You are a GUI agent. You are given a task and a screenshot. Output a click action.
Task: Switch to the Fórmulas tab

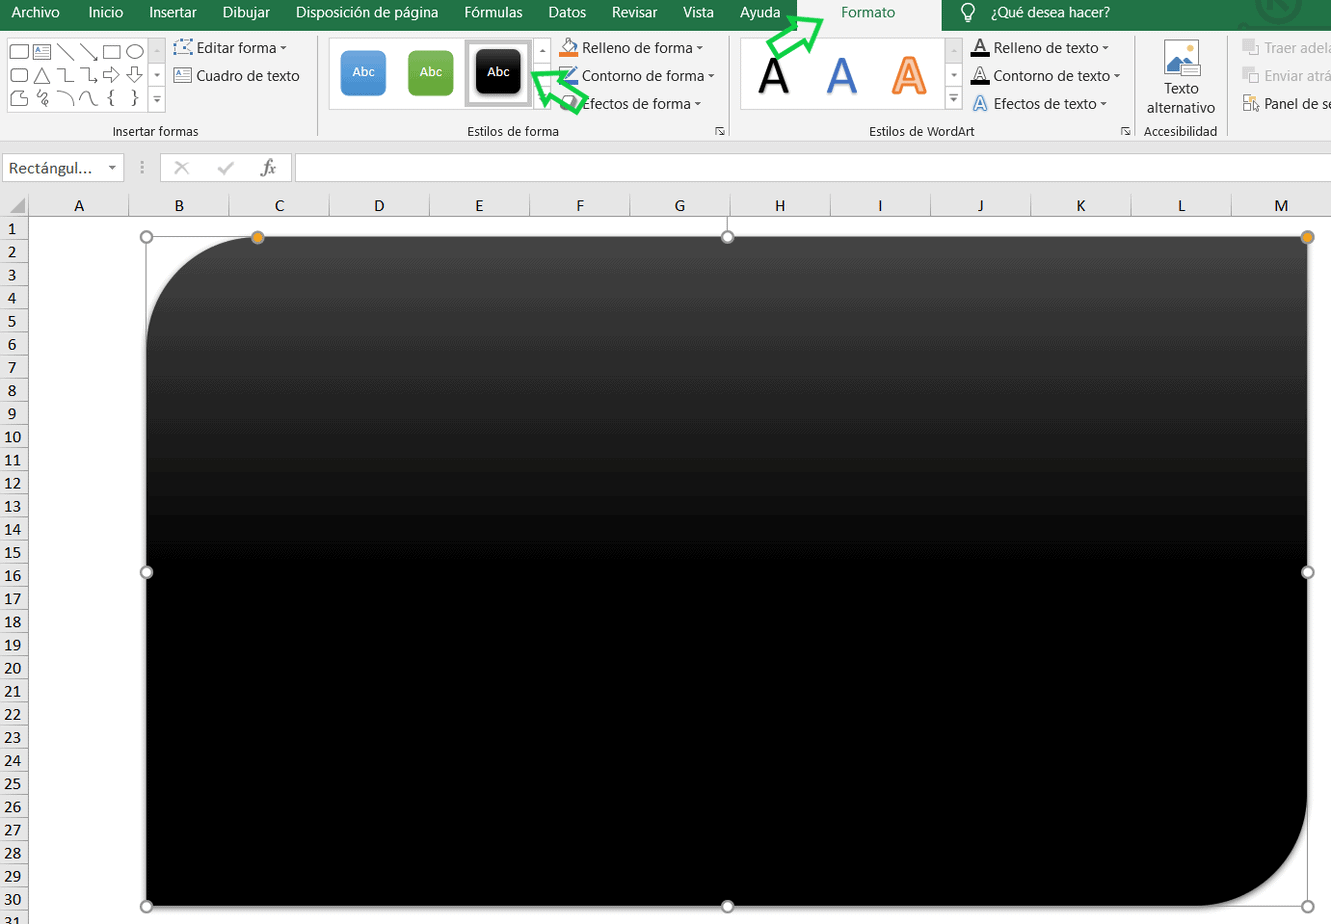[x=493, y=13]
